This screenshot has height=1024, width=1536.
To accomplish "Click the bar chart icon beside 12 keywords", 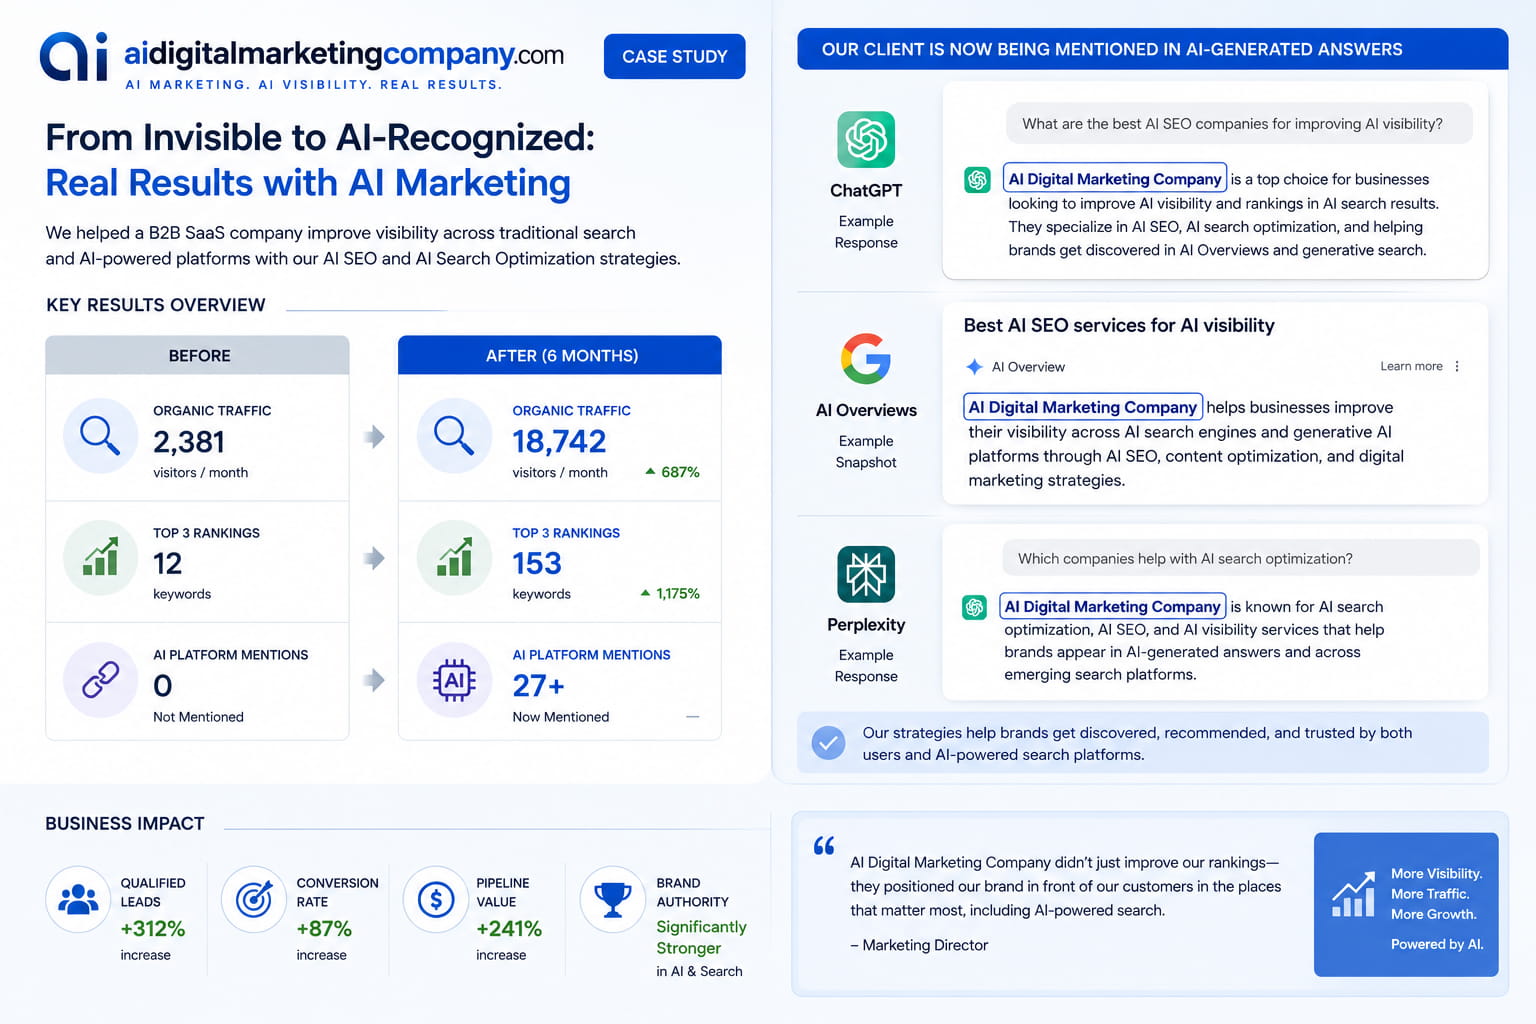I will 100,557.
